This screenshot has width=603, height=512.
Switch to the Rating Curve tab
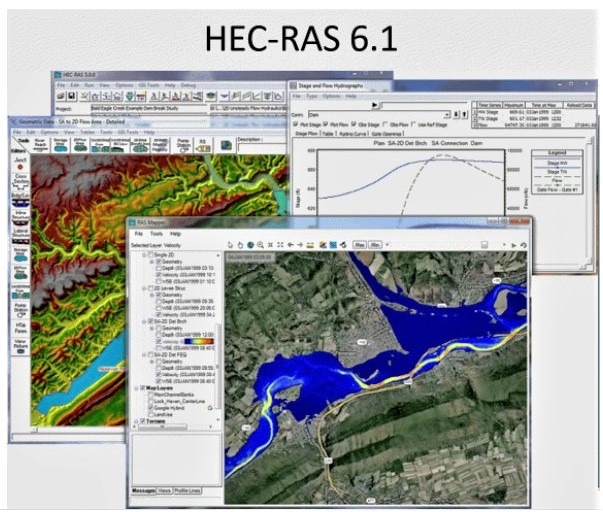click(353, 133)
